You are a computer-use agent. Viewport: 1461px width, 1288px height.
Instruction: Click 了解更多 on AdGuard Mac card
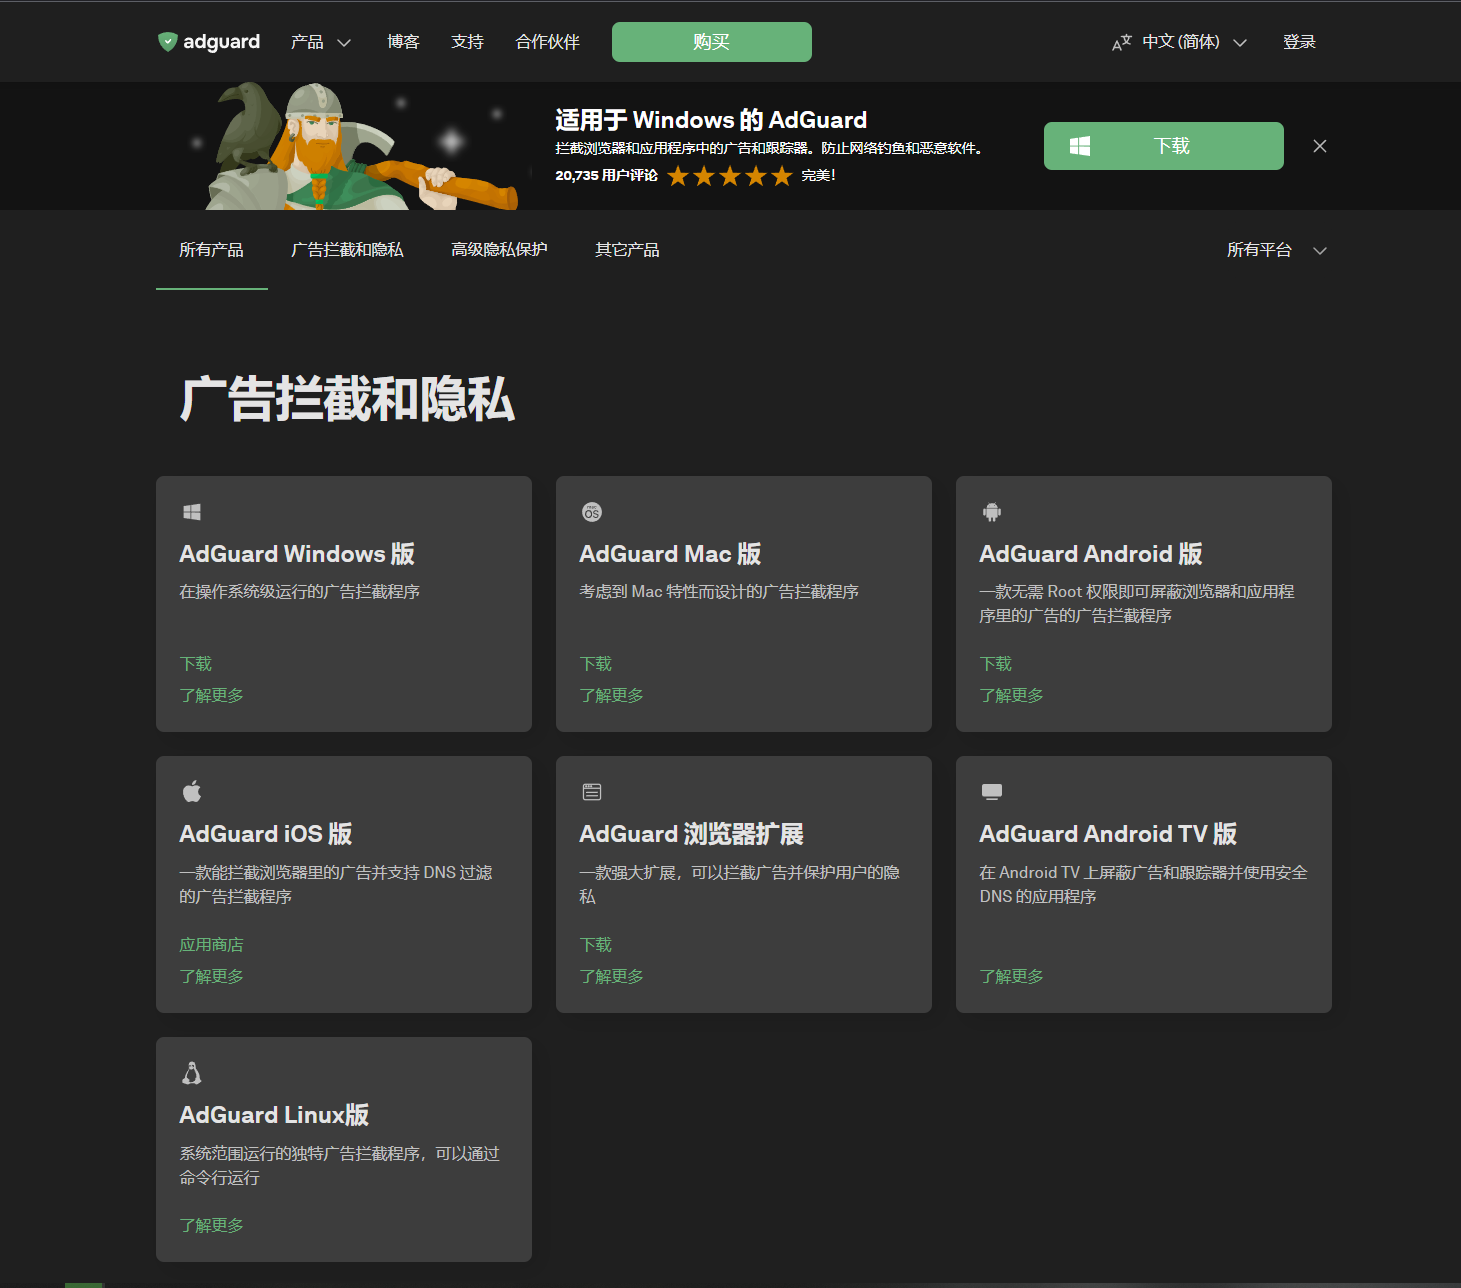611,695
